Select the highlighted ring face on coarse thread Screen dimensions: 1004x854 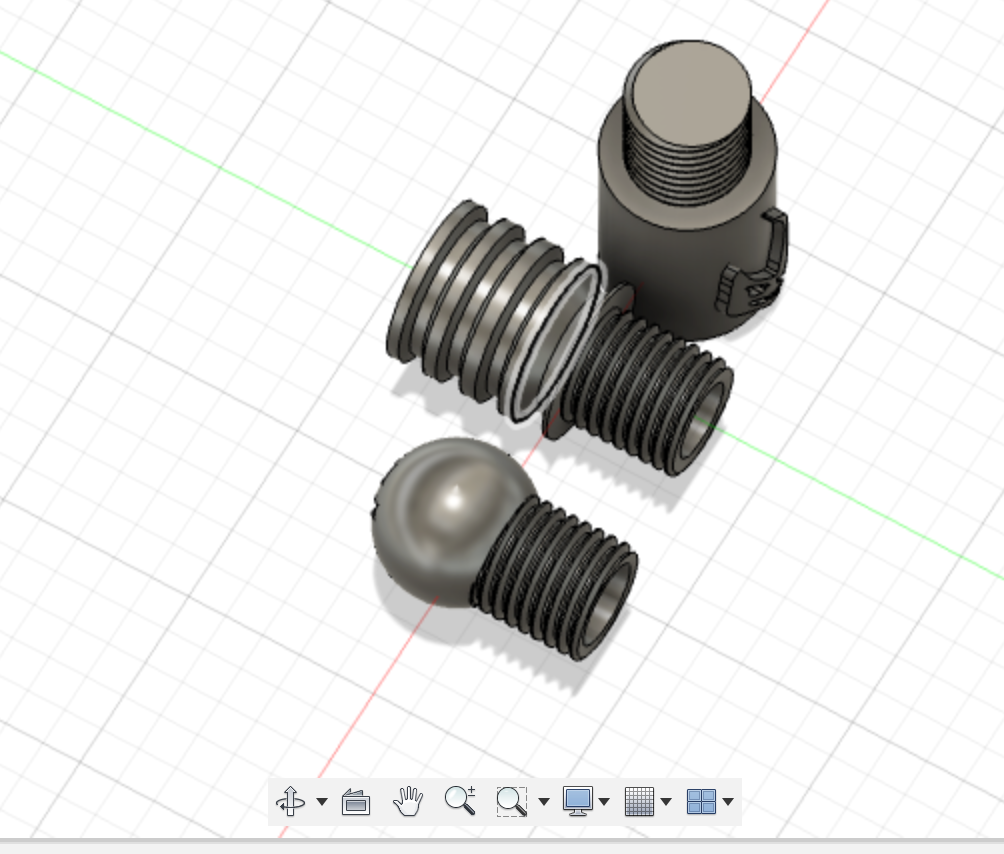click(555, 342)
